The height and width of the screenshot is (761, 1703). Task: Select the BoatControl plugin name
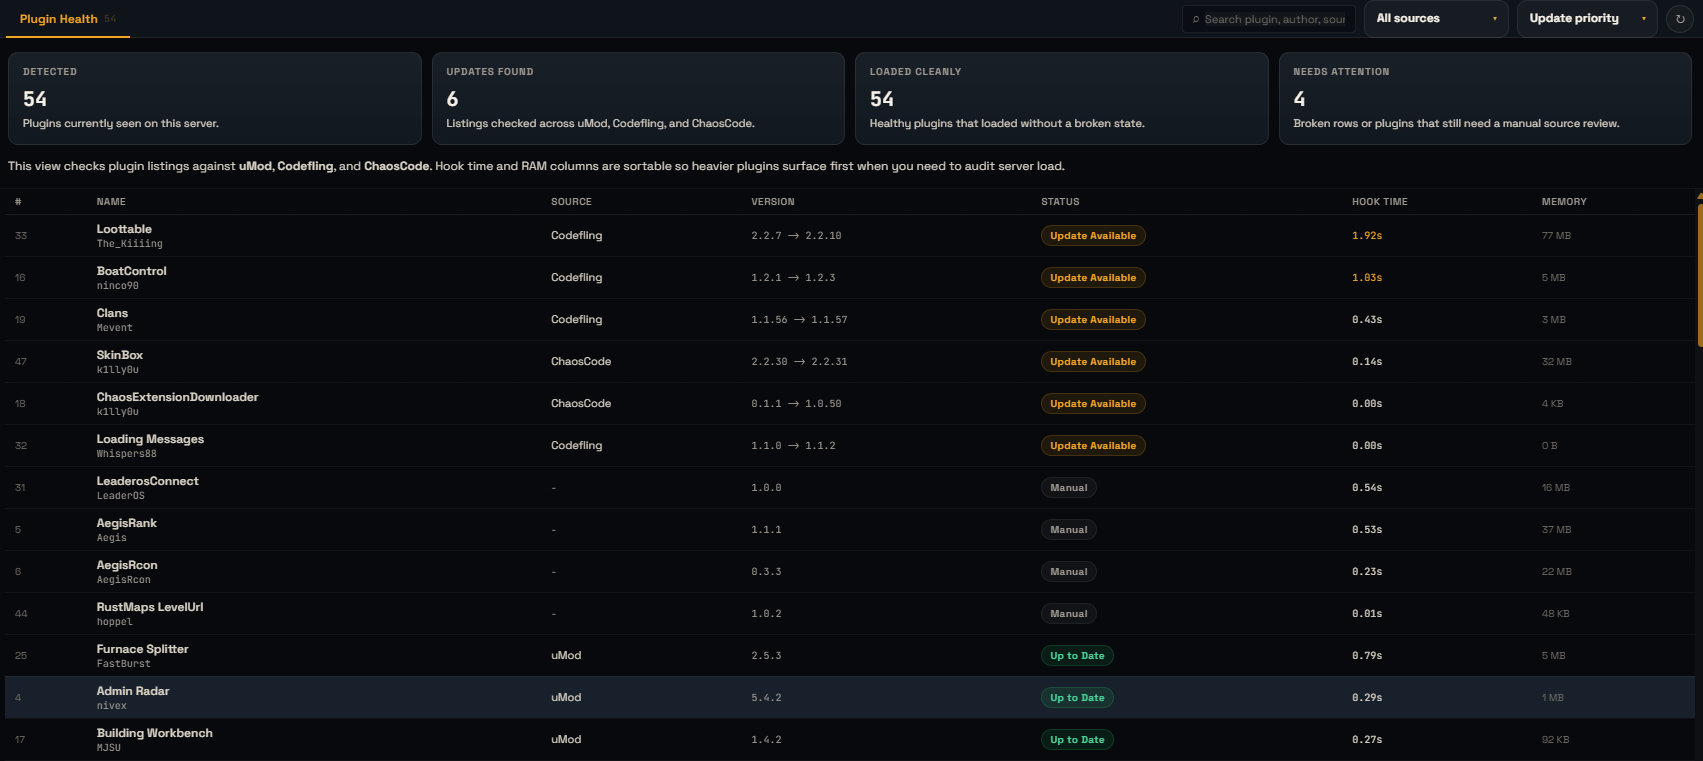pyautogui.click(x=131, y=271)
